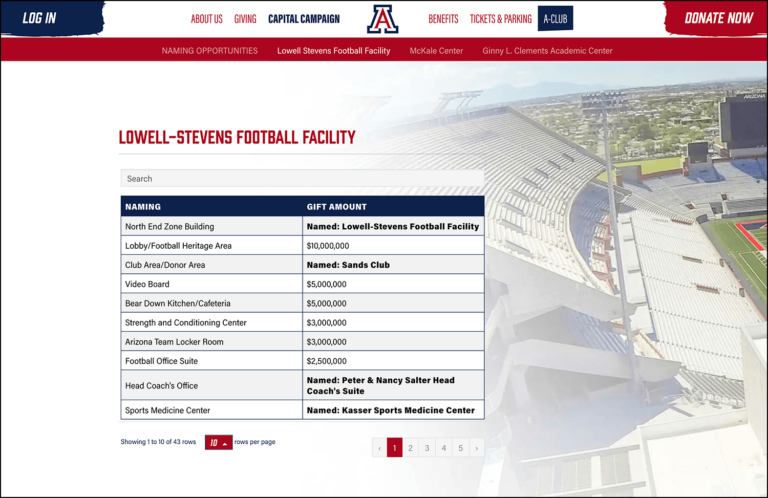Open Benefits menu item
This screenshot has height=498, width=768.
[x=443, y=19]
